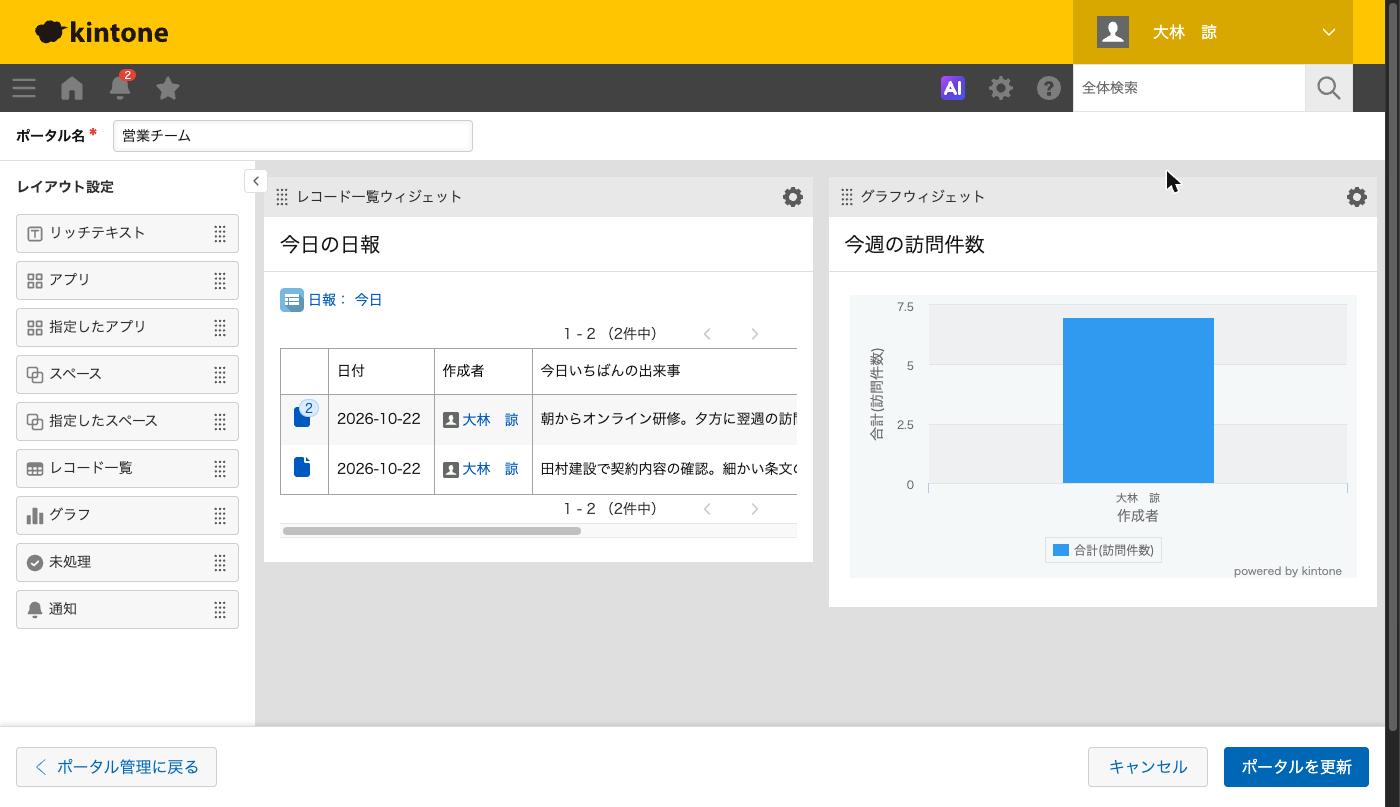
Task: Click the user avatar icon
Action: [x=1113, y=32]
